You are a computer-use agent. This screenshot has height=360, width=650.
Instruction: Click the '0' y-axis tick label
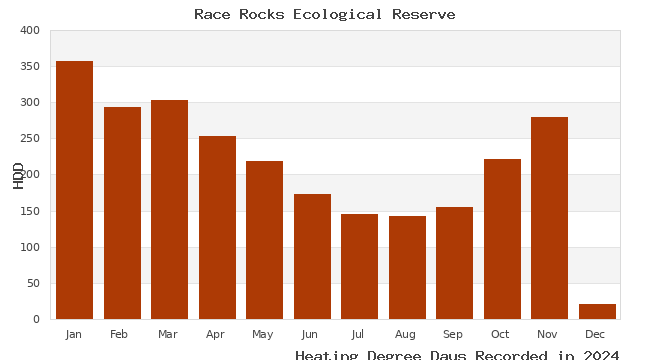[36, 319]
